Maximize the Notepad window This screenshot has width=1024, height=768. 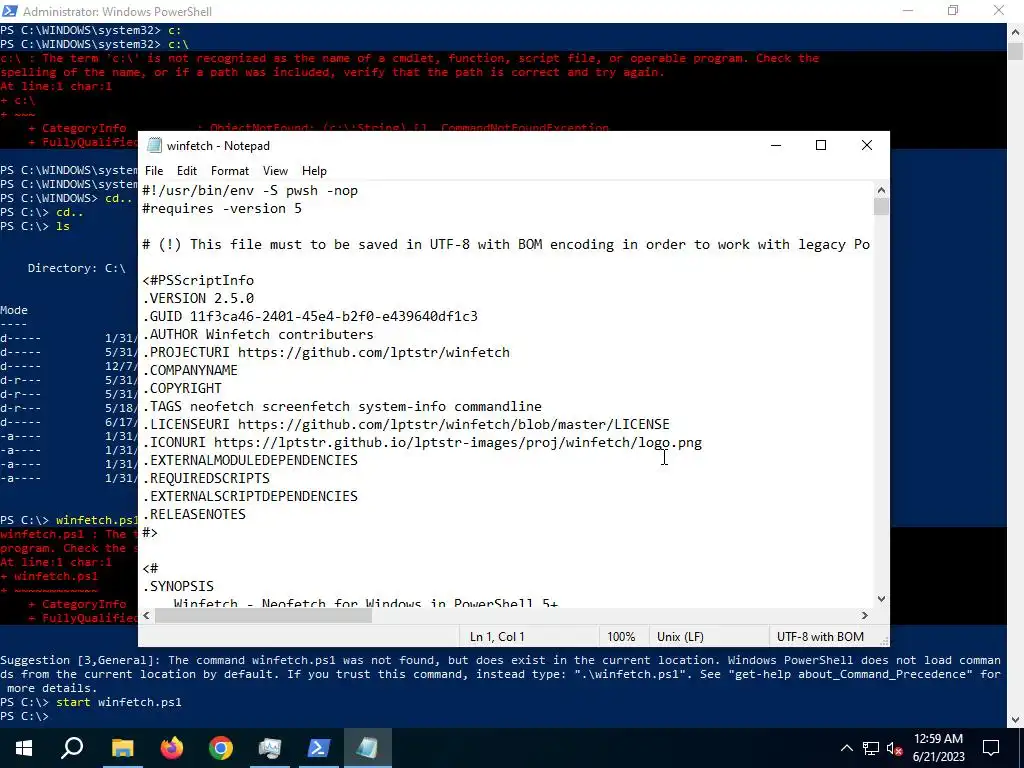coord(821,145)
